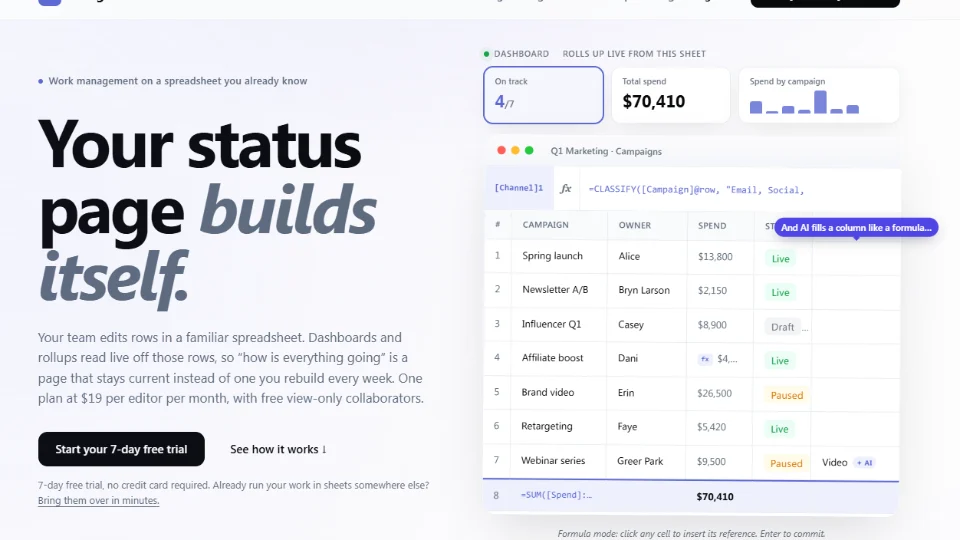The image size is (960, 540).
Task: Click See how it works link
Action: click(278, 449)
